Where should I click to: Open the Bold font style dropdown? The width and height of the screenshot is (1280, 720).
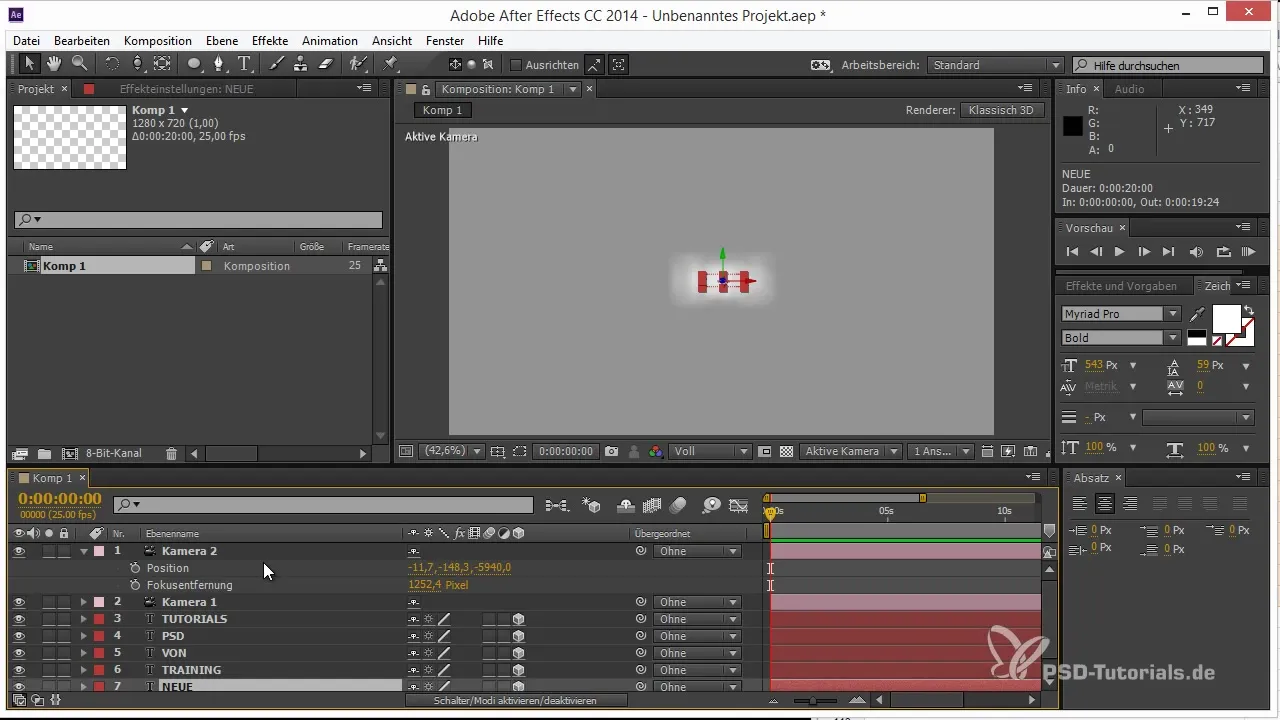point(1121,338)
